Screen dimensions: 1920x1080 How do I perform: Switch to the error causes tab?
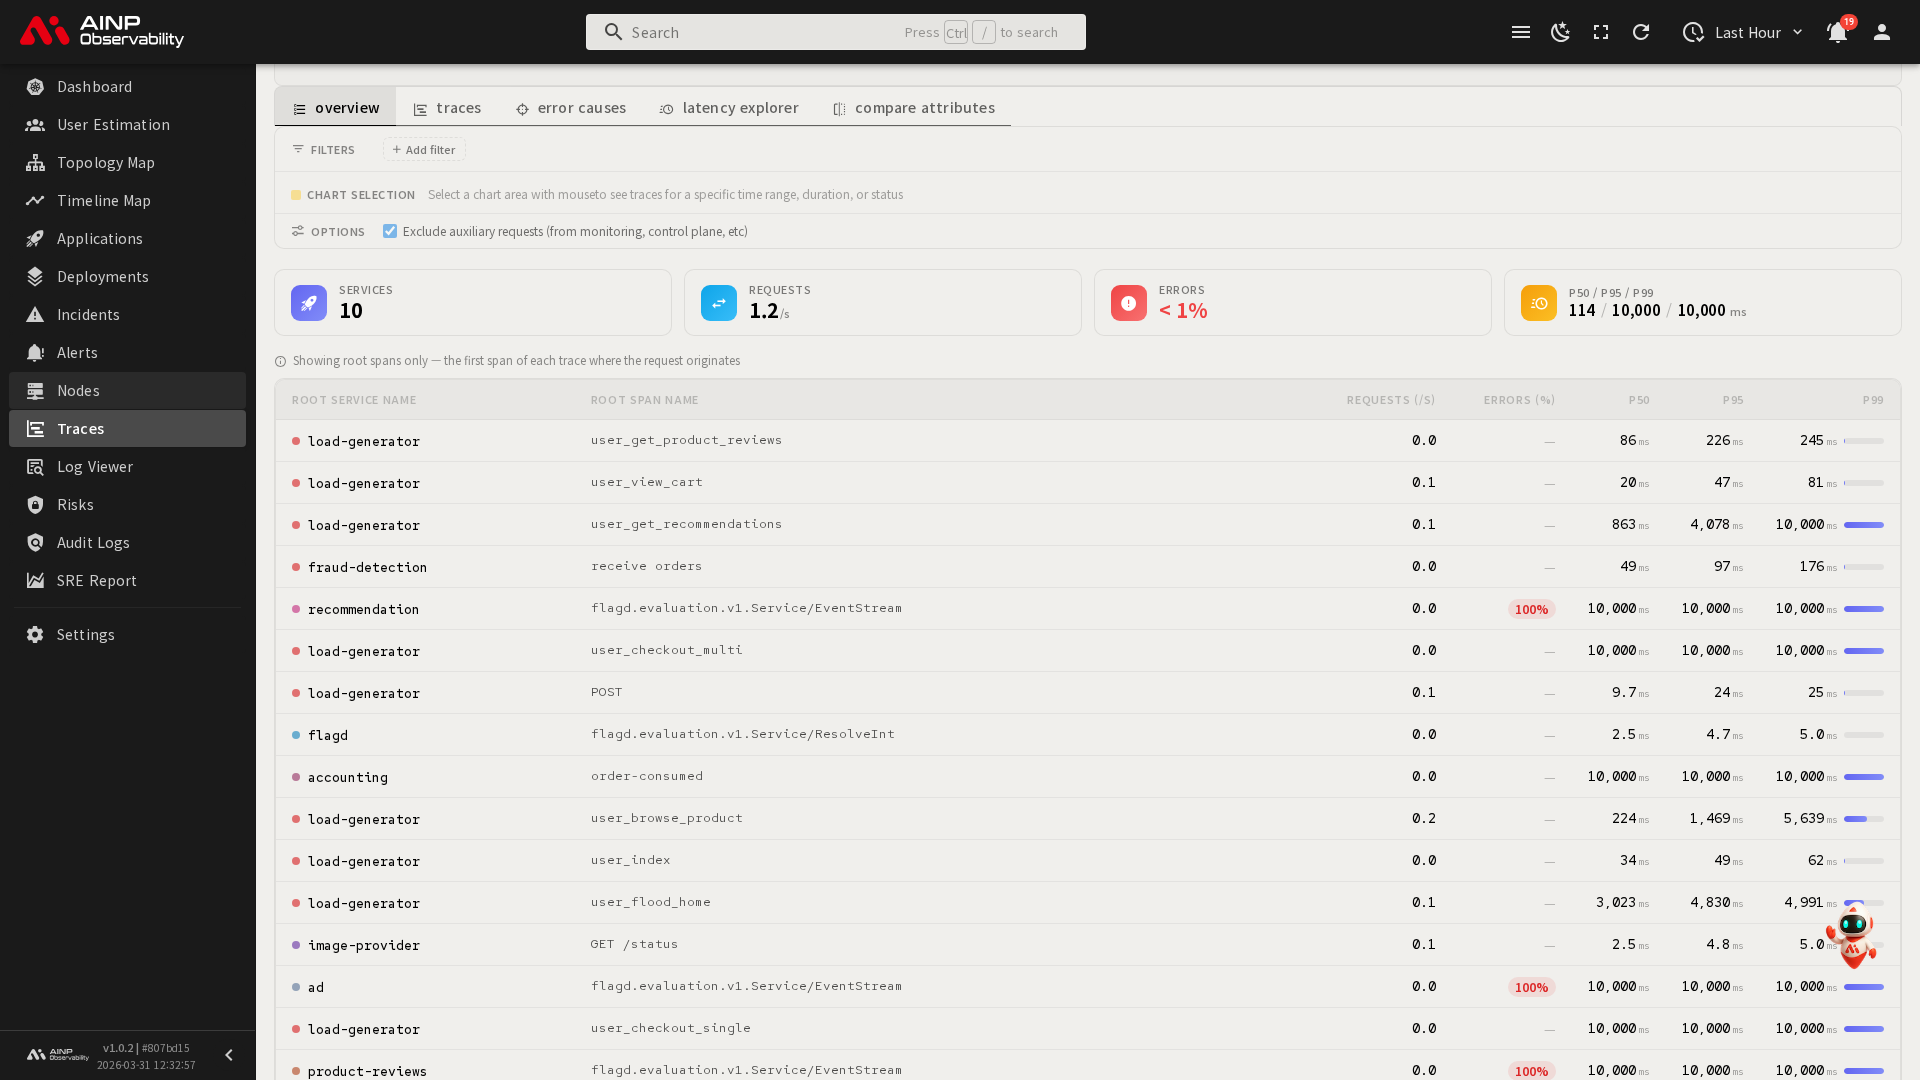pos(571,107)
